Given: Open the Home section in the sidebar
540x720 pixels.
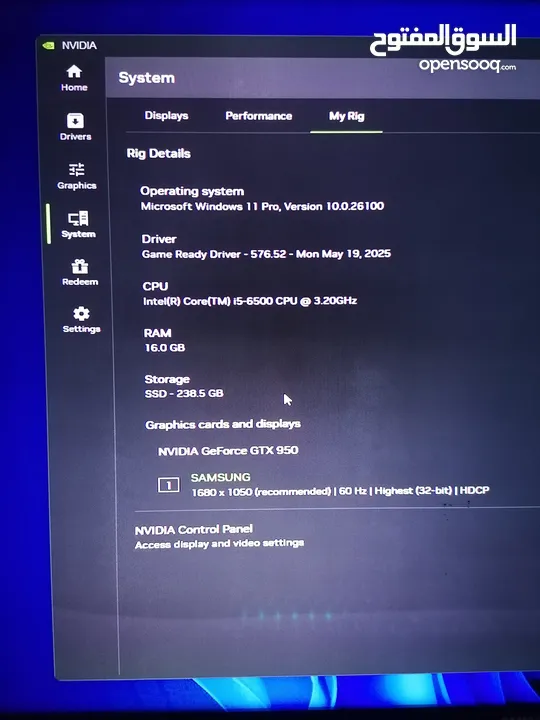Looking at the screenshot, I should click(74, 78).
